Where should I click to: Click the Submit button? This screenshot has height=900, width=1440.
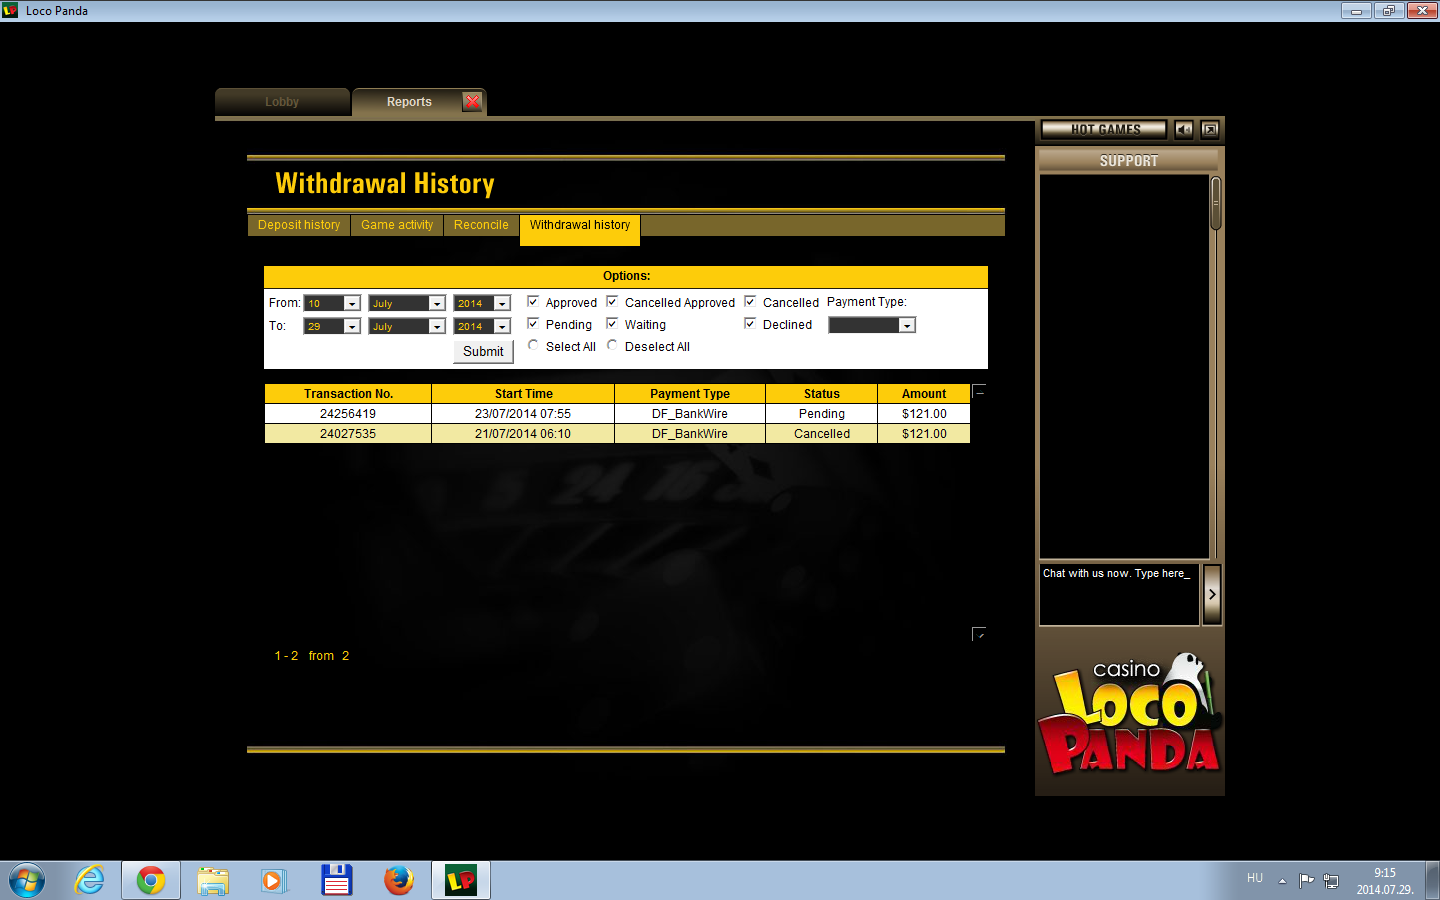[483, 351]
